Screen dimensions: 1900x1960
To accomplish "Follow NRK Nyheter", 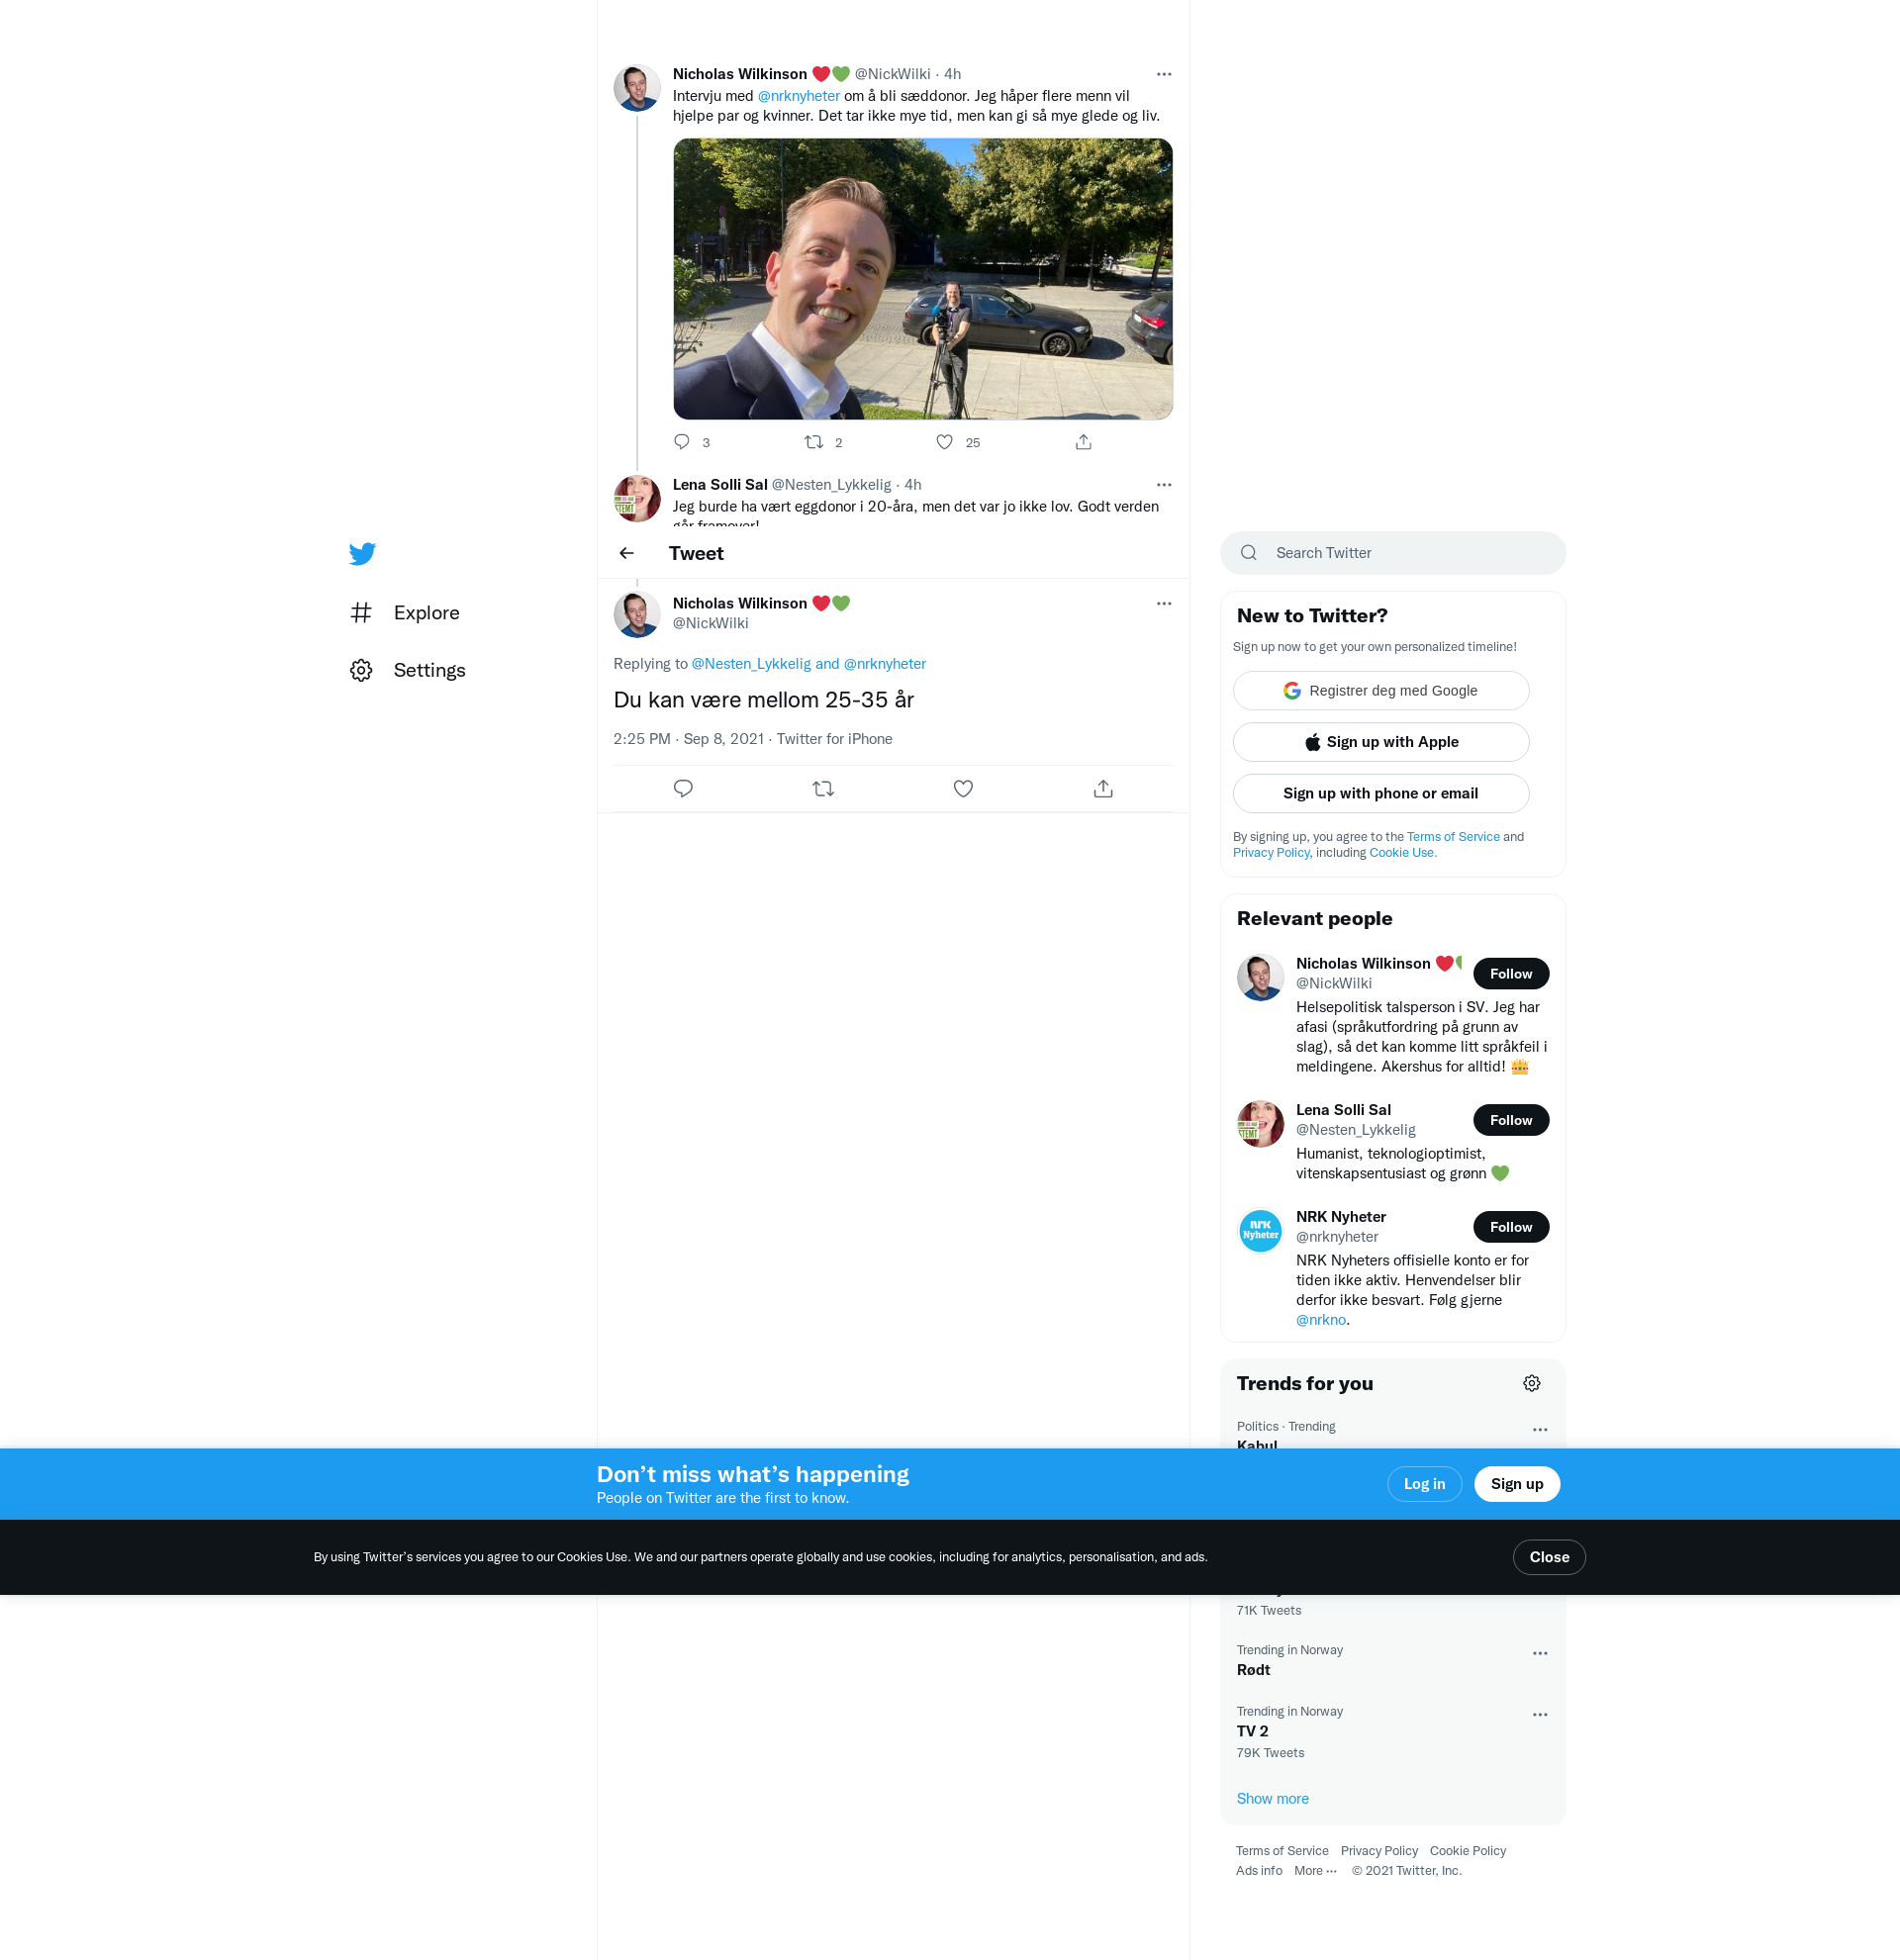I will tap(1511, 1227).
